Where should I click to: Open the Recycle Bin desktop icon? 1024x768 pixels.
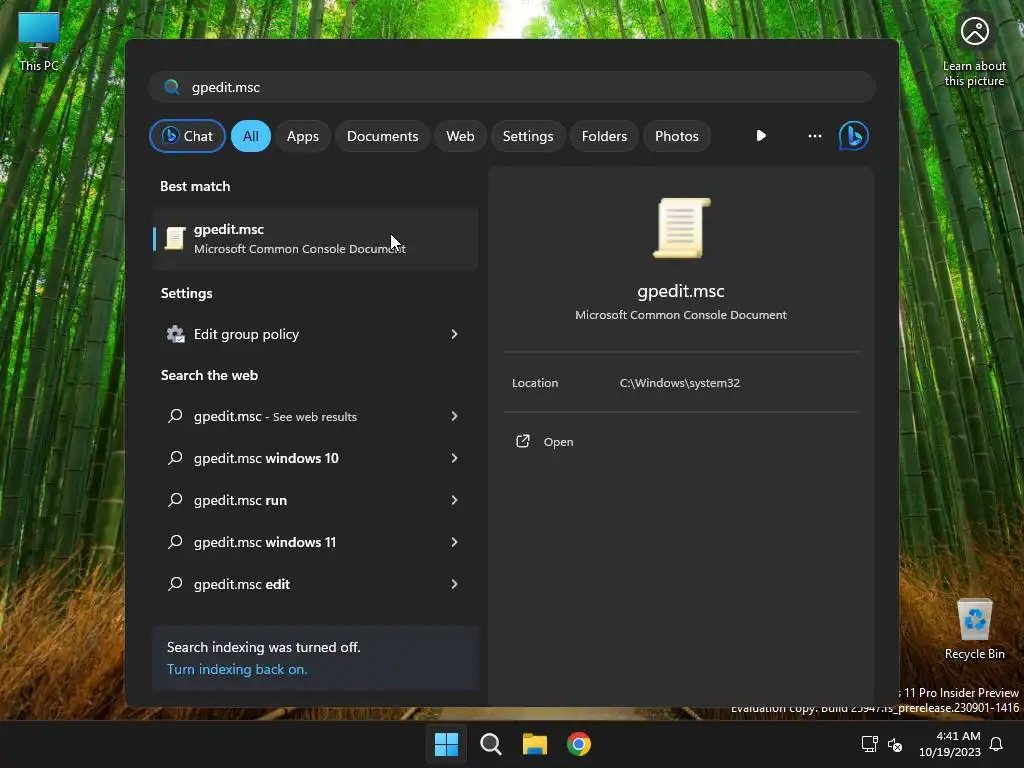coord(974,629)
